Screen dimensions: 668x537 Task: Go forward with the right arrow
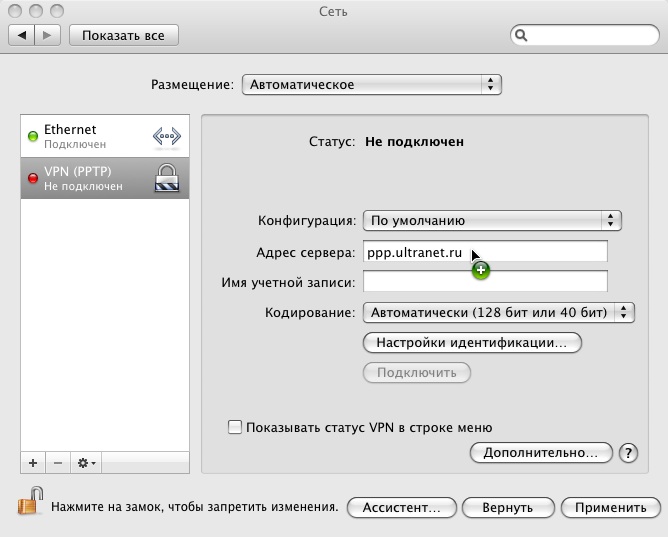(x=49, y=35)
